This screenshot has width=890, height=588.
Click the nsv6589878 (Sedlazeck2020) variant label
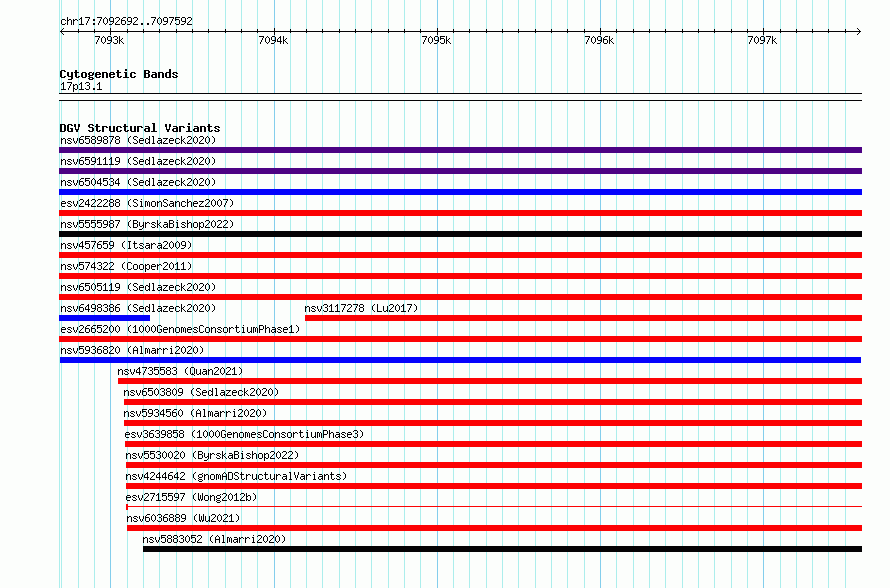138,140
